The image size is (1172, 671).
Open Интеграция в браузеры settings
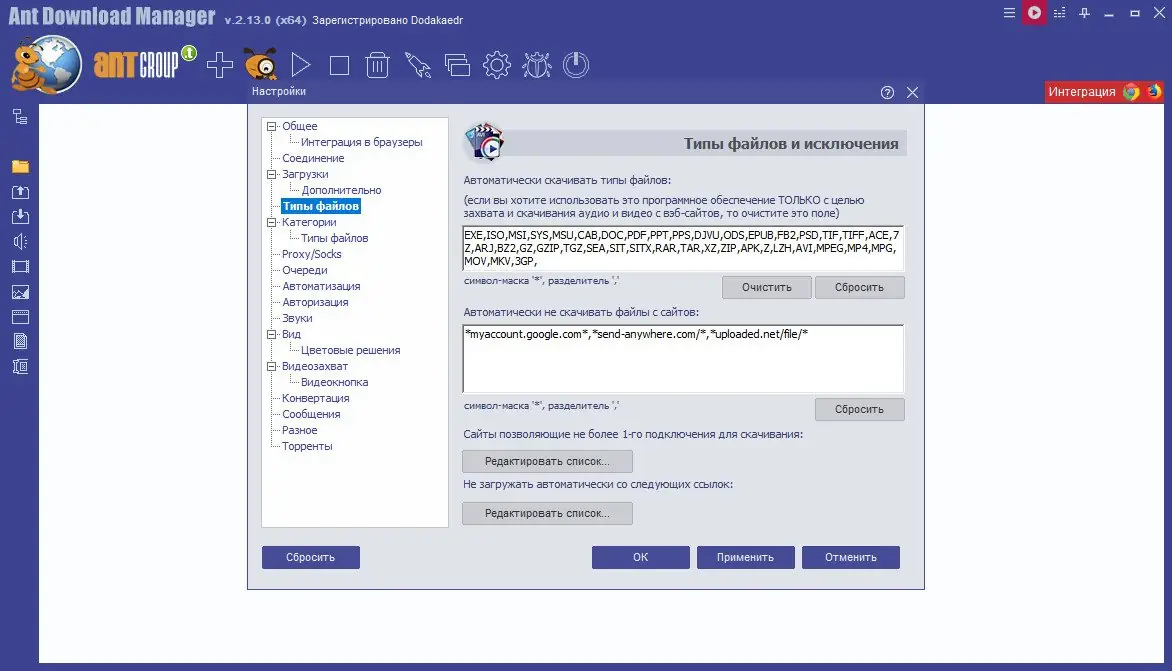(x=361, y=142)
